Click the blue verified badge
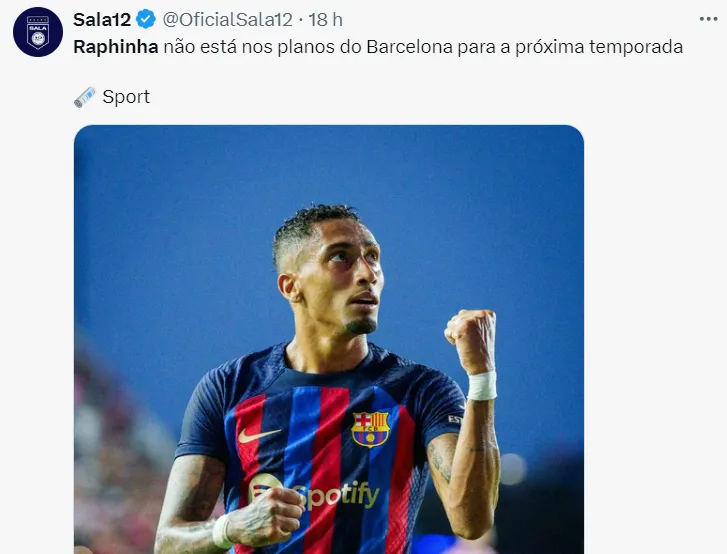This screenshot has width=727, height=554. [x=146, y=19]
